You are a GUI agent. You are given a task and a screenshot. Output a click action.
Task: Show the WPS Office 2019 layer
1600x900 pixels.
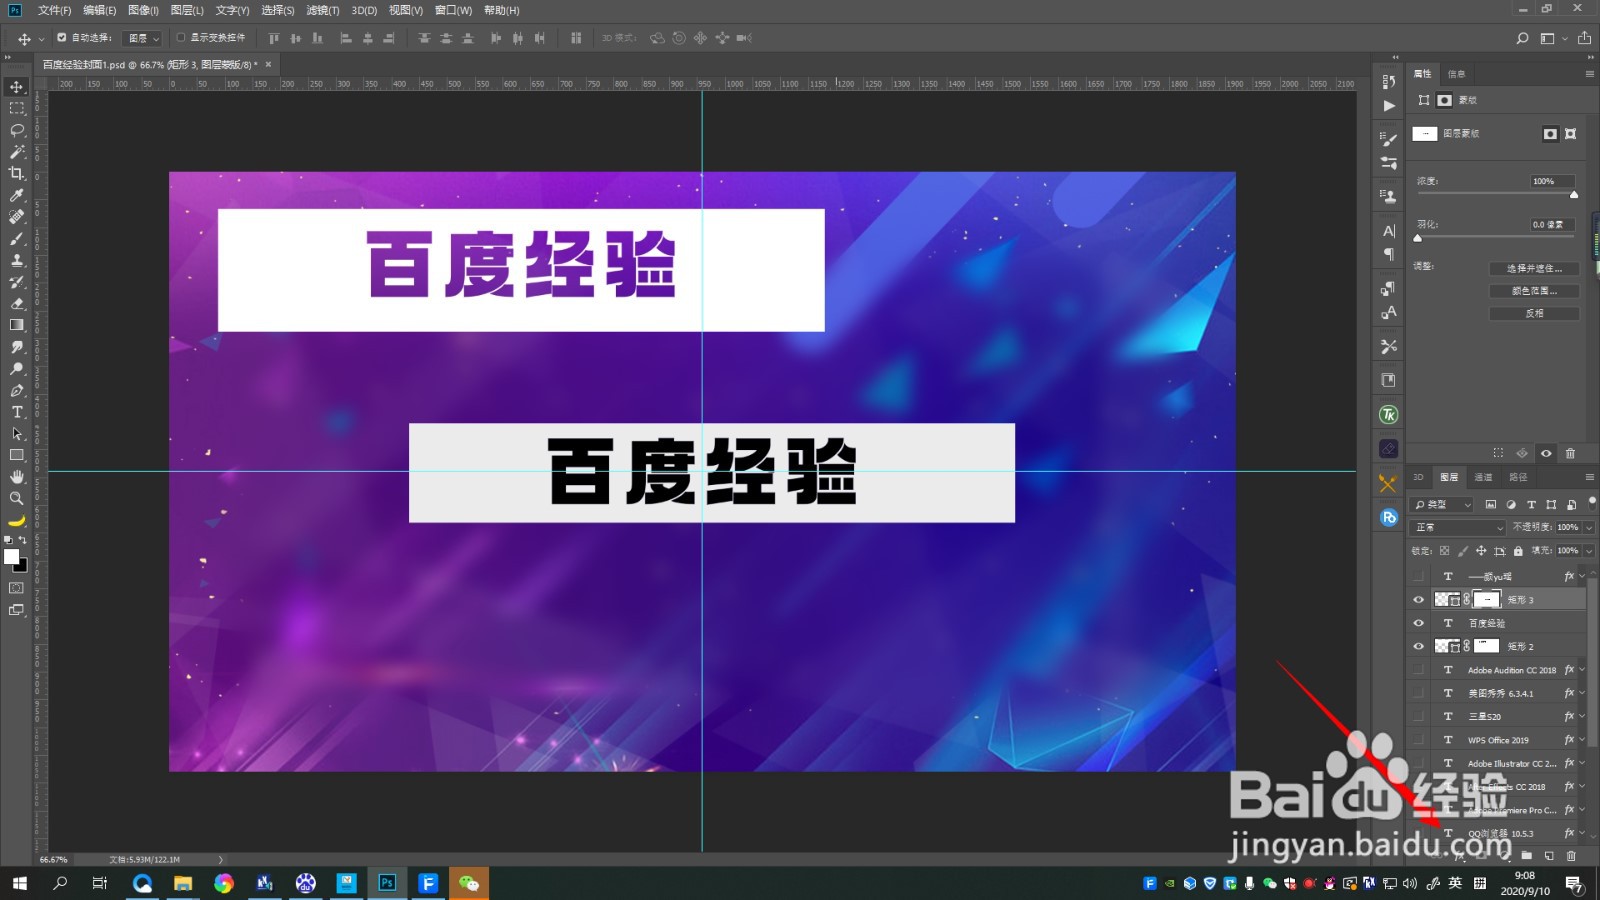point(1418,740)
